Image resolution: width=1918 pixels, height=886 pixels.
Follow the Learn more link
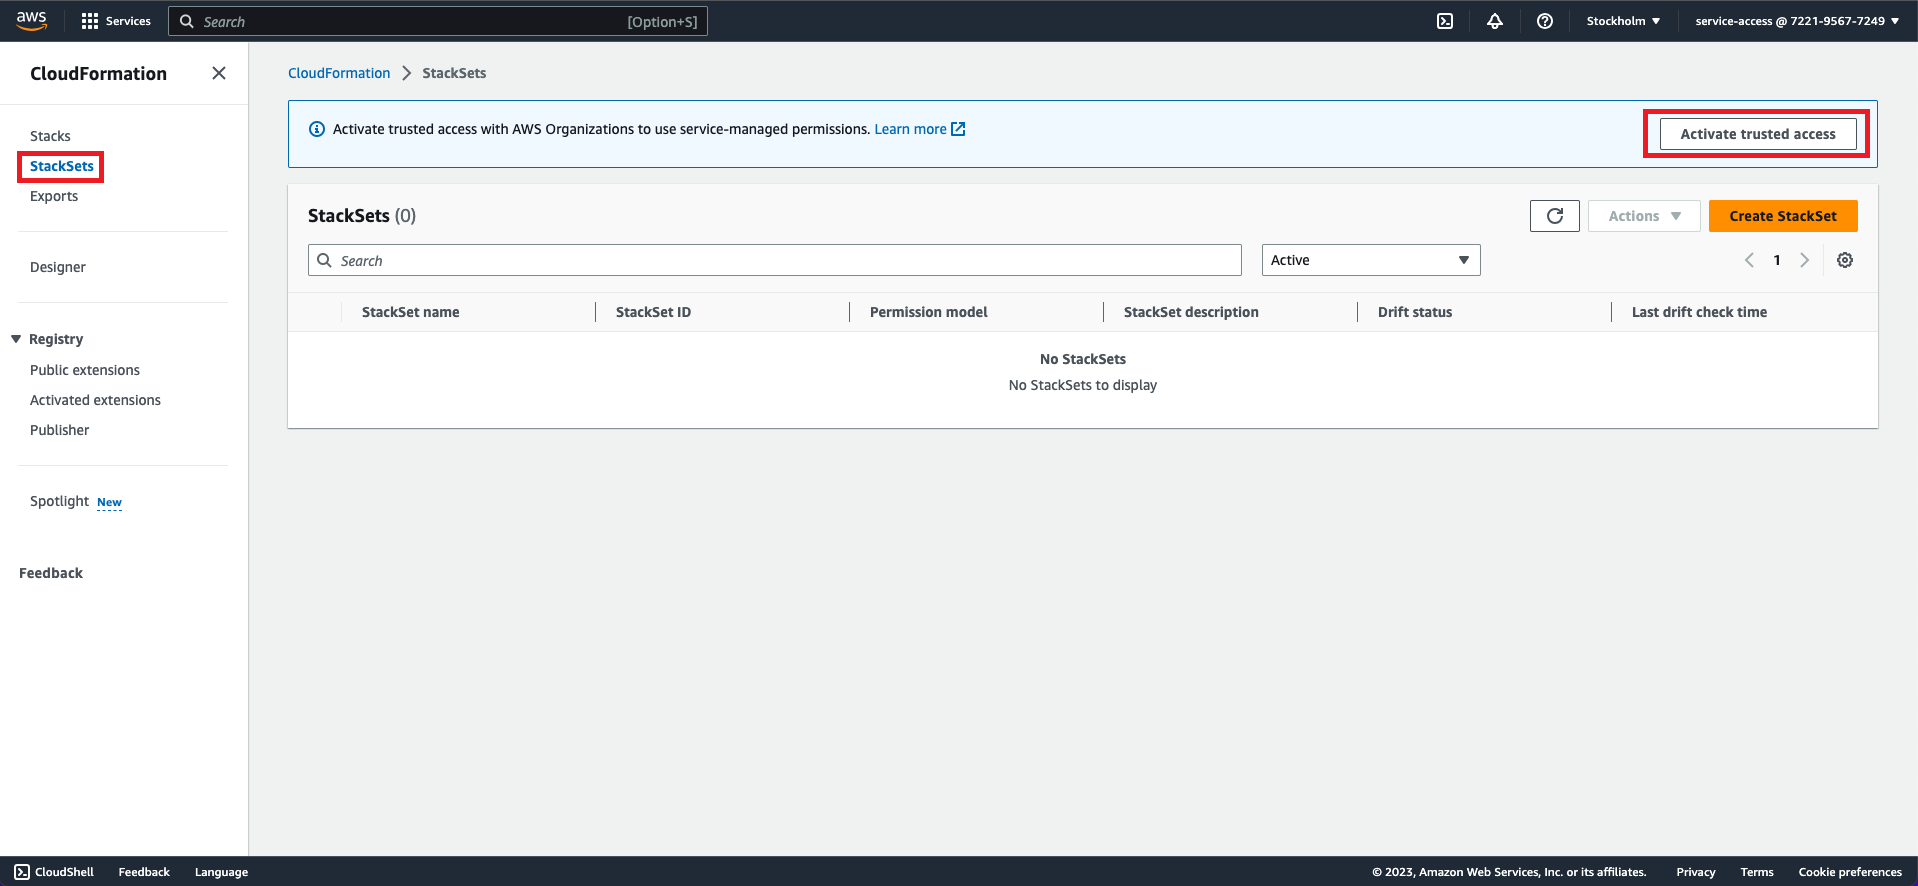point(920,129)
